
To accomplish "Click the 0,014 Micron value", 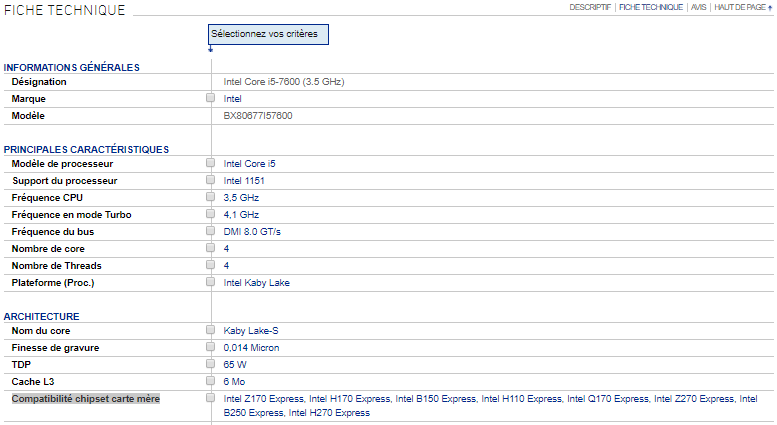I will coord(251,348).
